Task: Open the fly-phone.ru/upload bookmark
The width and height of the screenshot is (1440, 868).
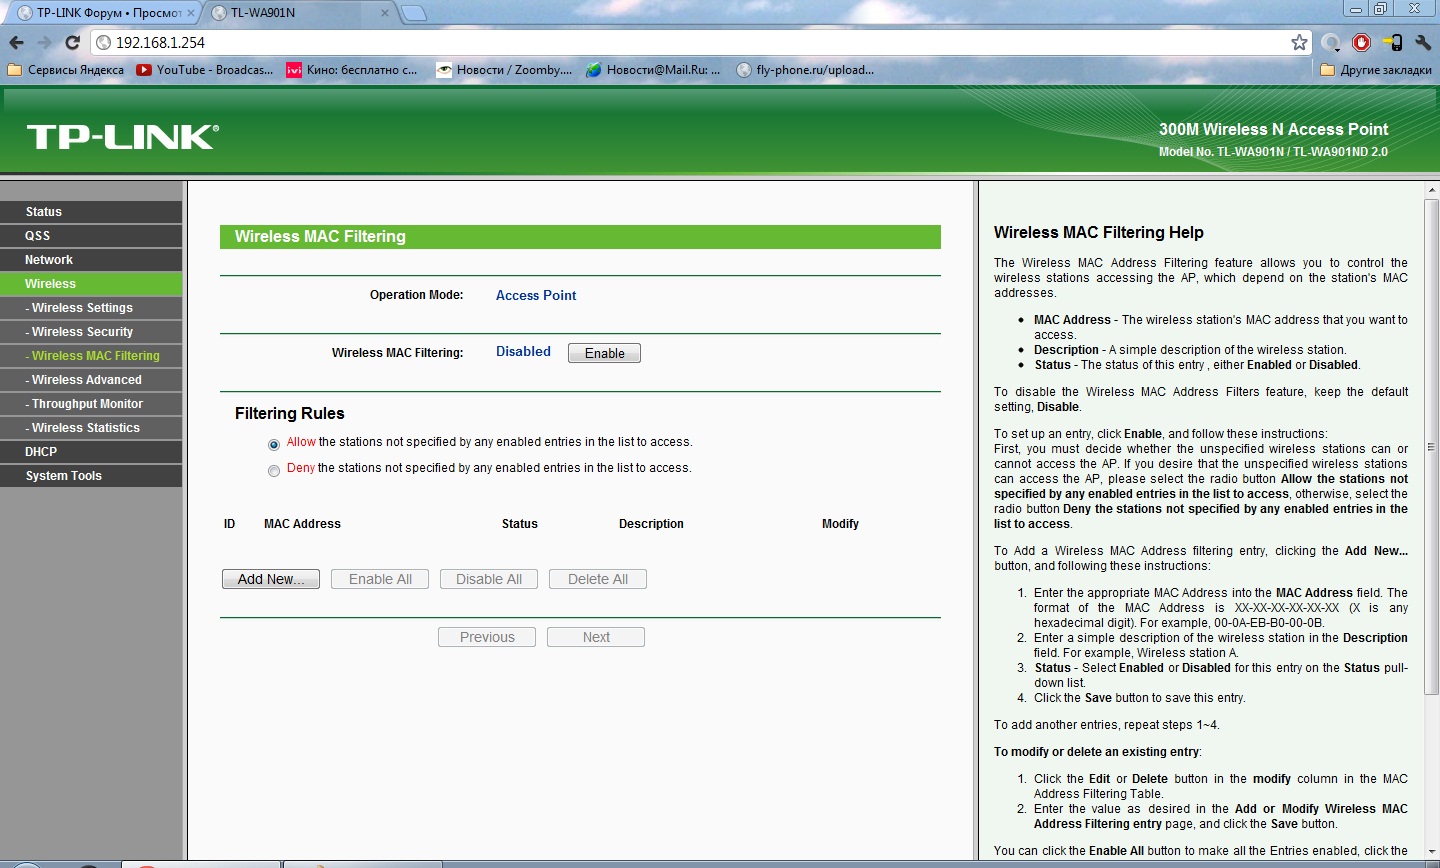Action: click(x=805, y=70)
